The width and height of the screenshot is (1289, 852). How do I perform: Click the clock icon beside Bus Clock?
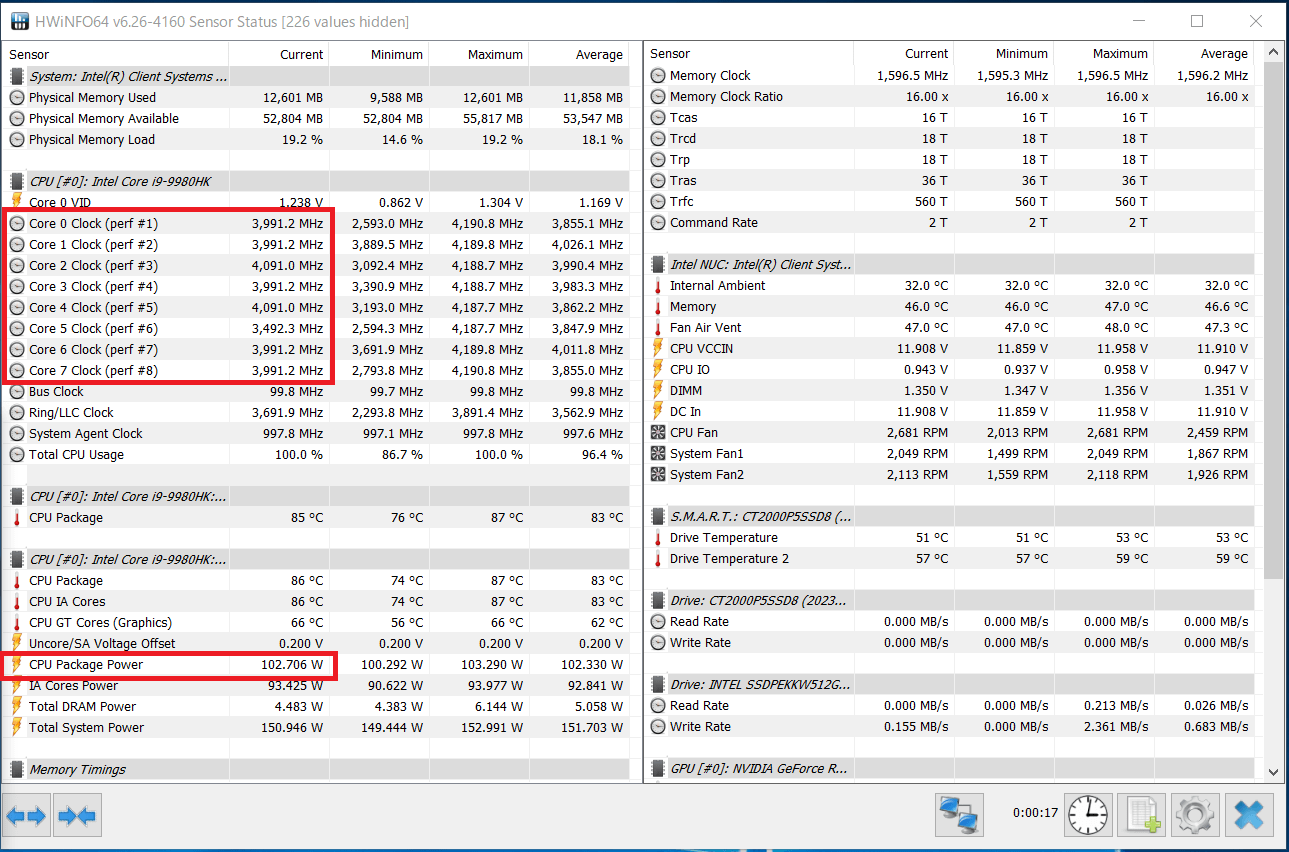click(17, 392)
